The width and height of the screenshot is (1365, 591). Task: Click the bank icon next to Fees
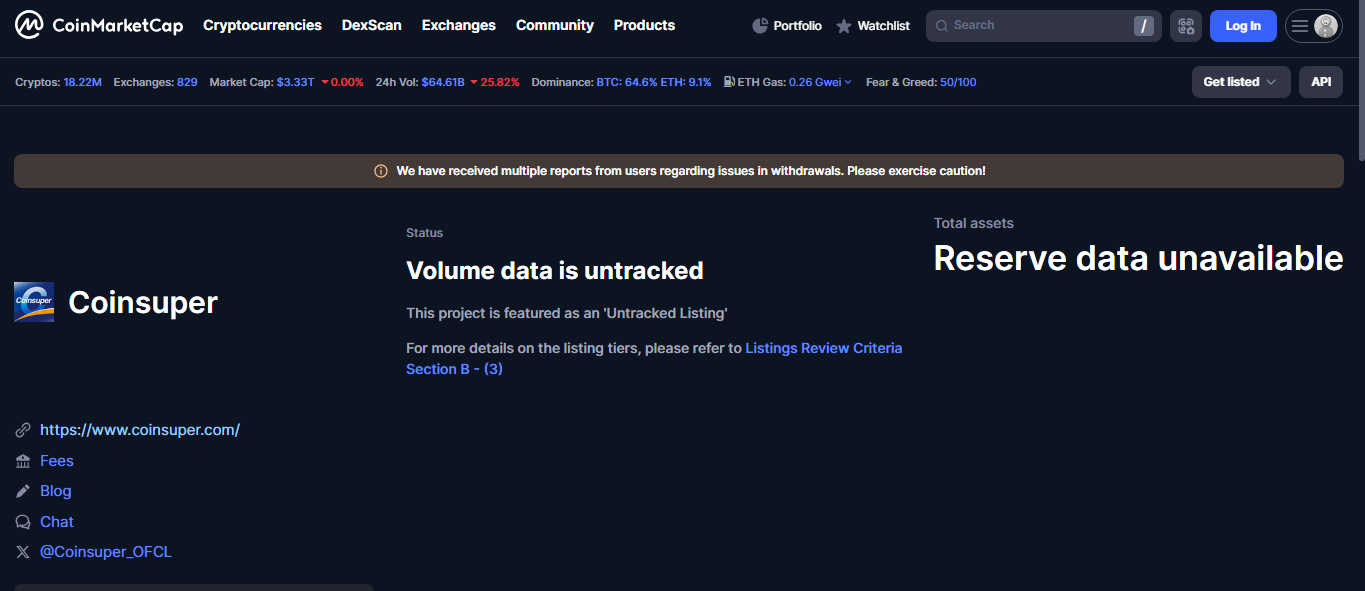[x=23, y=461]
